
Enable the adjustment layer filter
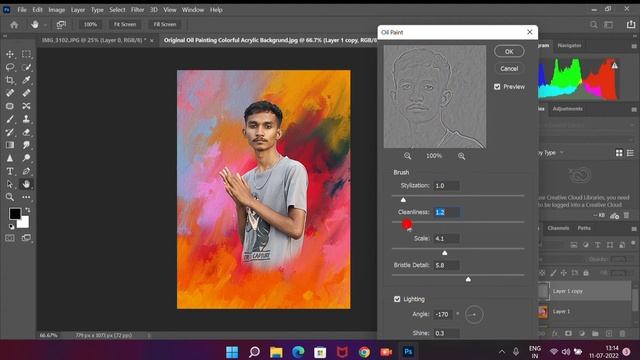tap(586, 245)
